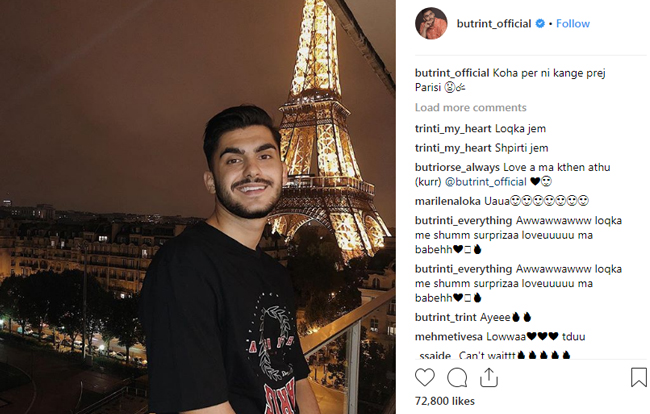650x414 pixels.
Task: Open the butrint_official profile avatar
Action: tap(431, 24)
